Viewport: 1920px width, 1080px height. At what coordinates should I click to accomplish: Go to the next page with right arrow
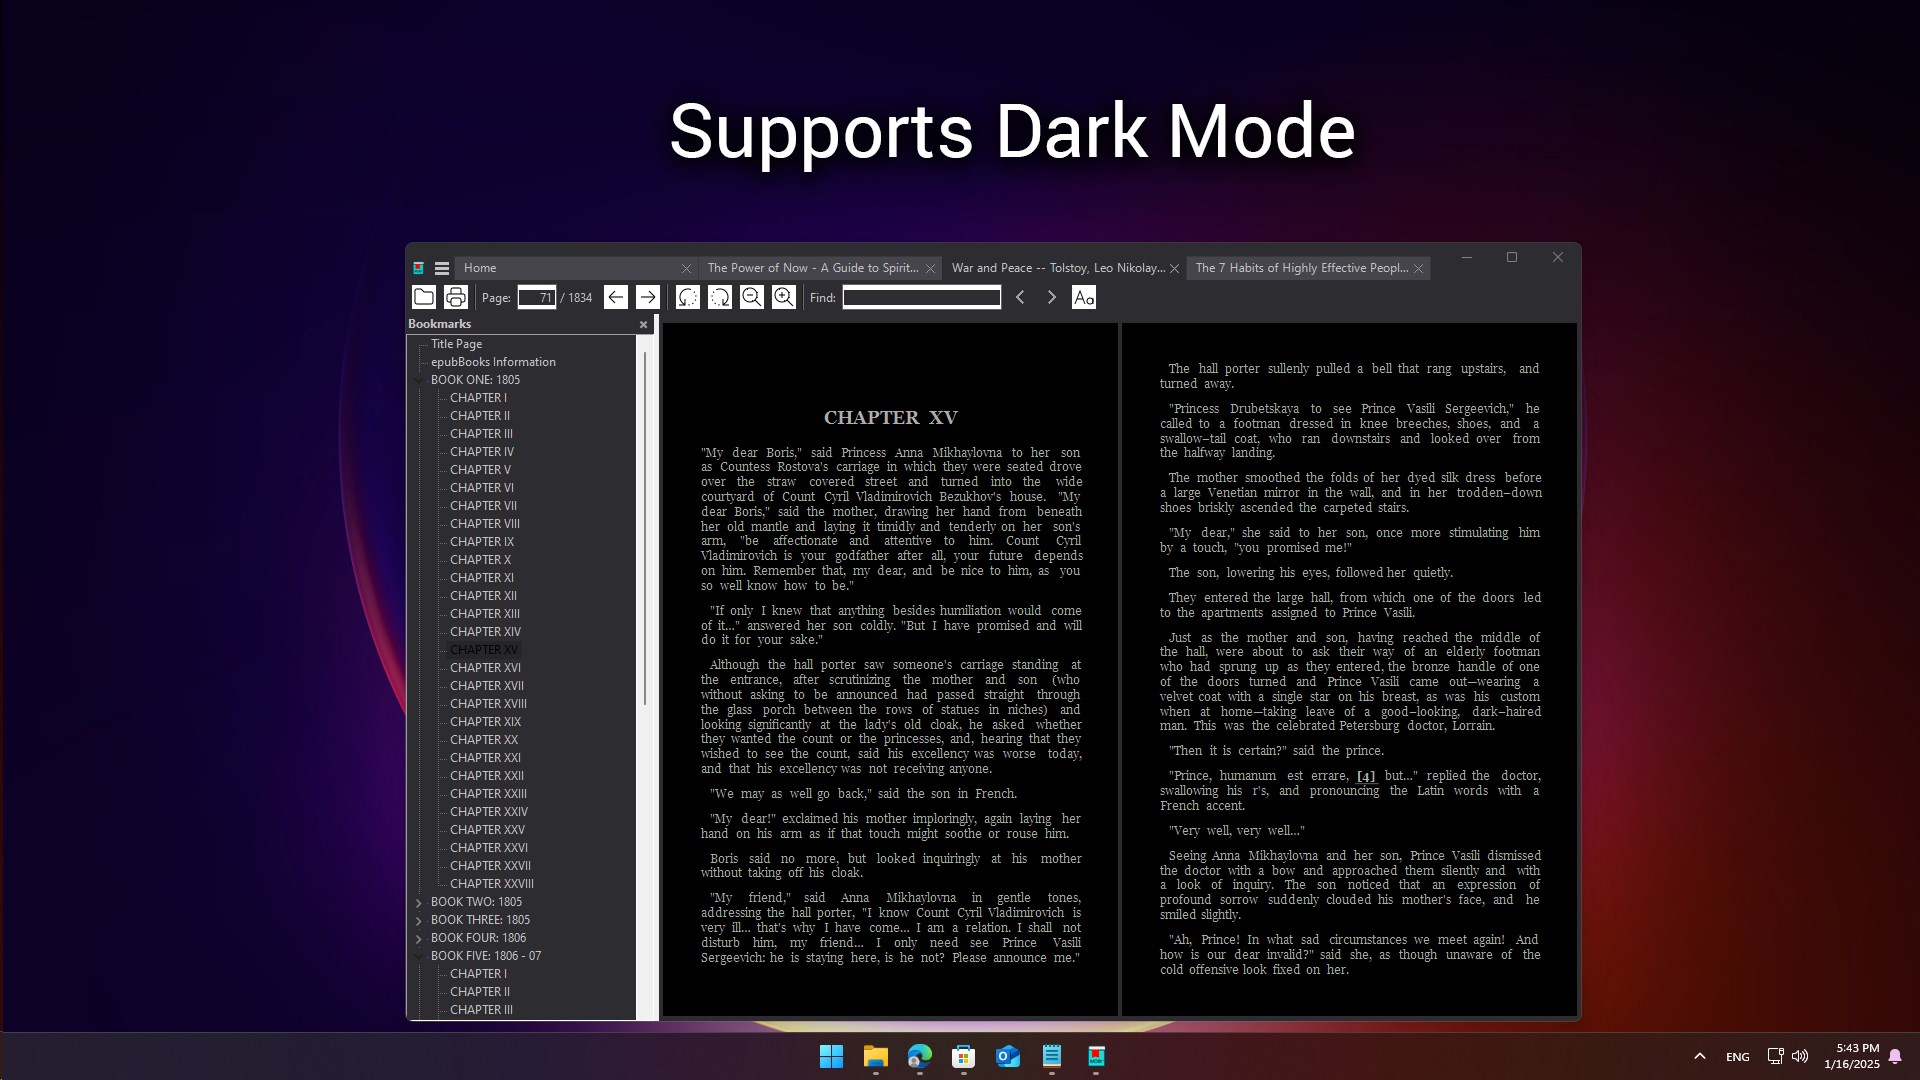click(x=648, y=297)
